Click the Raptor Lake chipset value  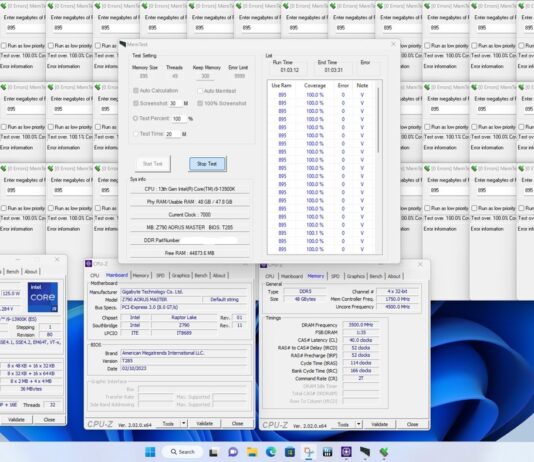[x=184, y=317]
